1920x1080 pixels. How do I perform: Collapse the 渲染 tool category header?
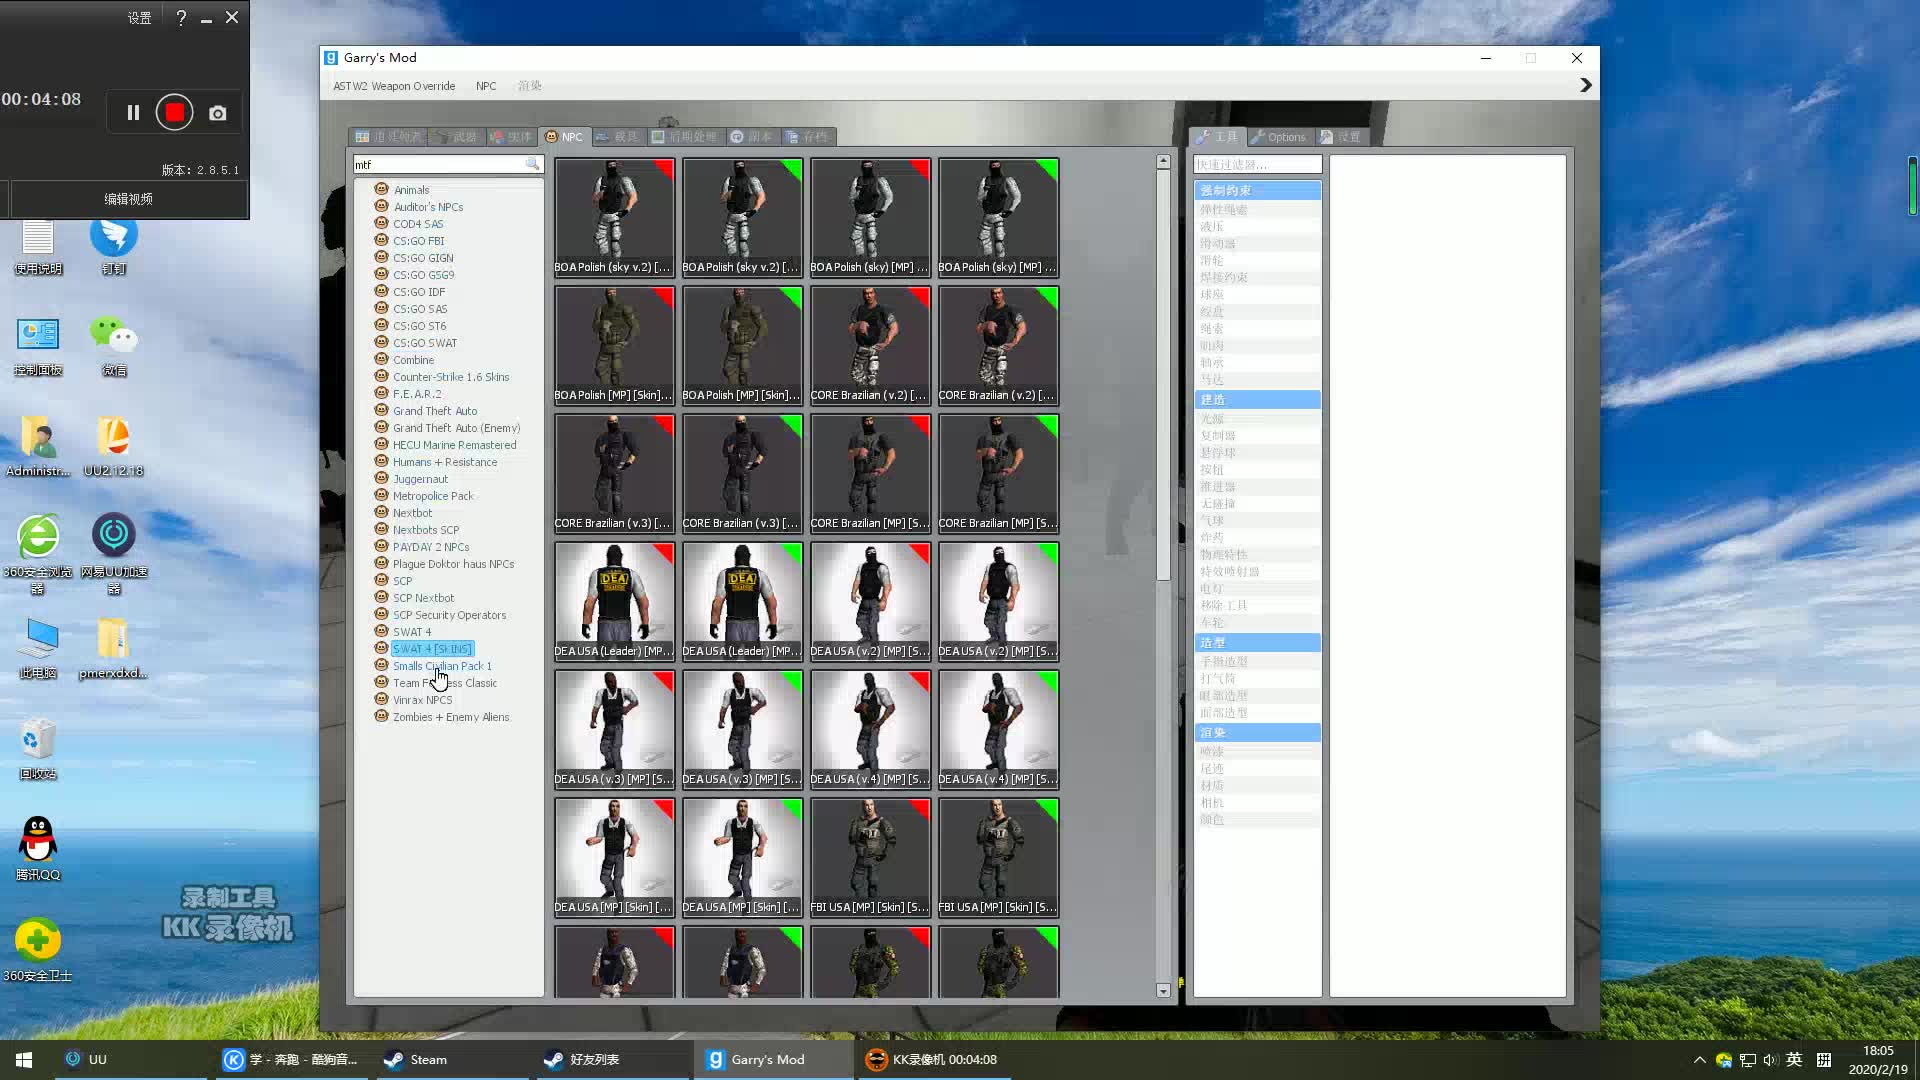pyautogui.click(x=1257, y=732)
